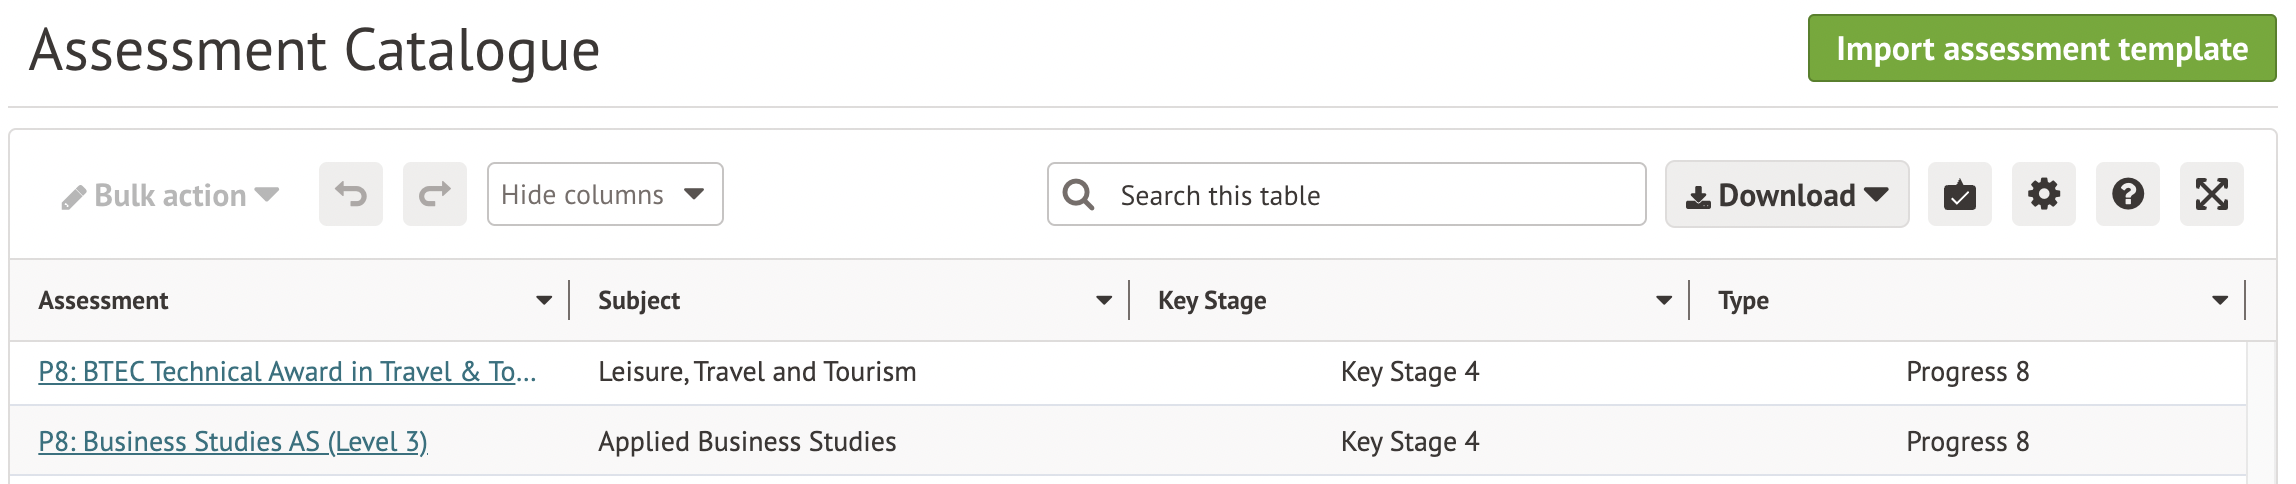Click the calendar checkmark icon
The height and width of the screenshot is (484, 2296).
tap(1959, 194)
